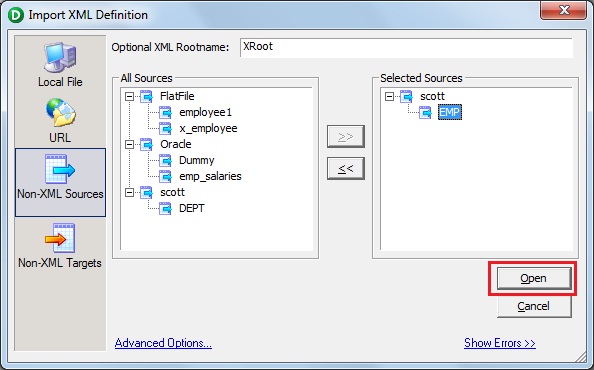The image size is (594, 370).
Task: Click the Optional XML Rootname field
Action: 406,47
